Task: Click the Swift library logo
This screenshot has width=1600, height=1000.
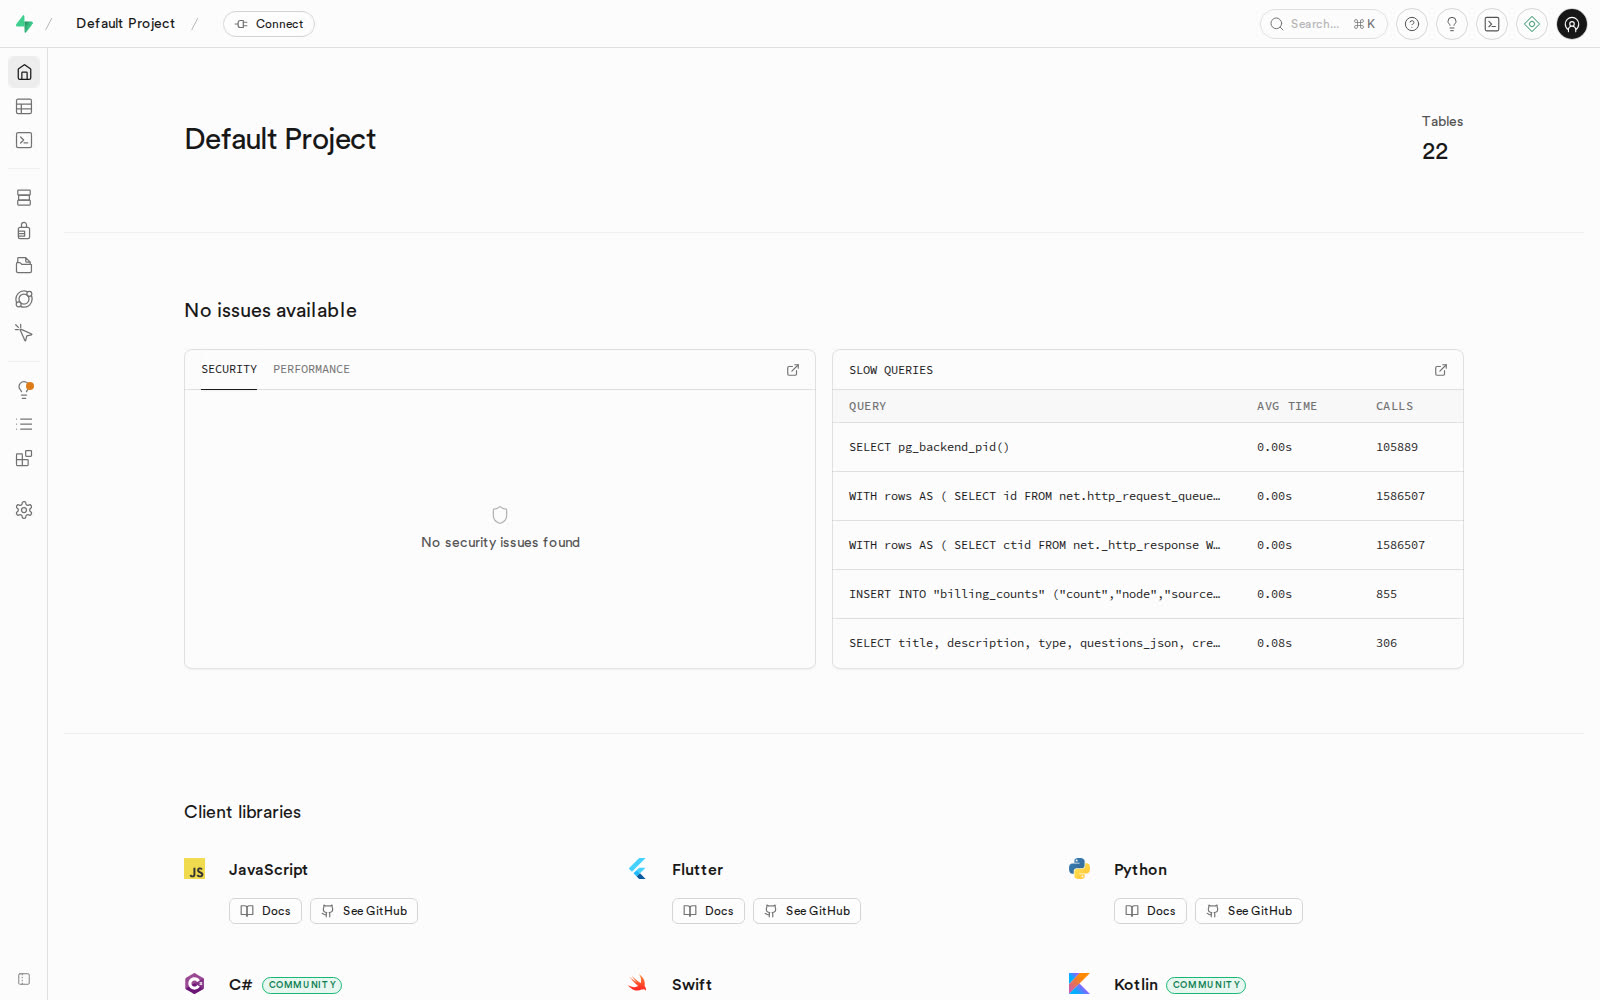Action: click(638, 984)
